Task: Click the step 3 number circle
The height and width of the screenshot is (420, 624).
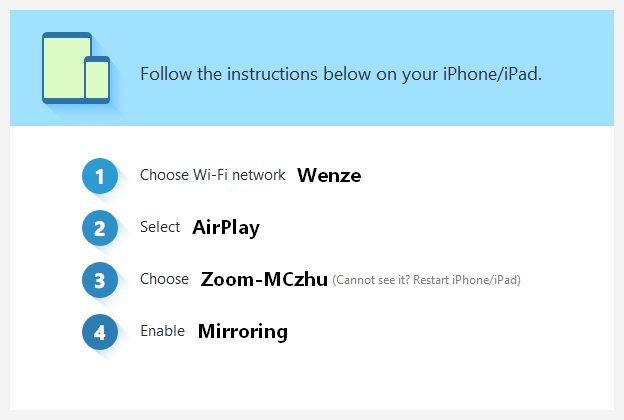Action: click(100, 280)
